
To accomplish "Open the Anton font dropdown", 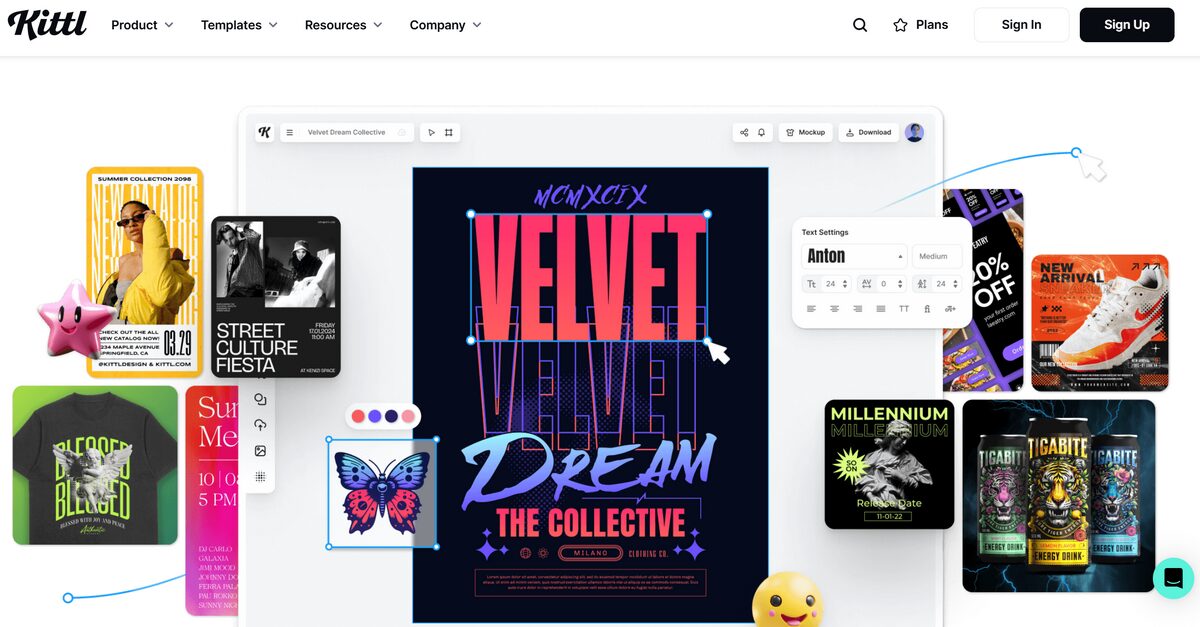I will coord(854,256).
